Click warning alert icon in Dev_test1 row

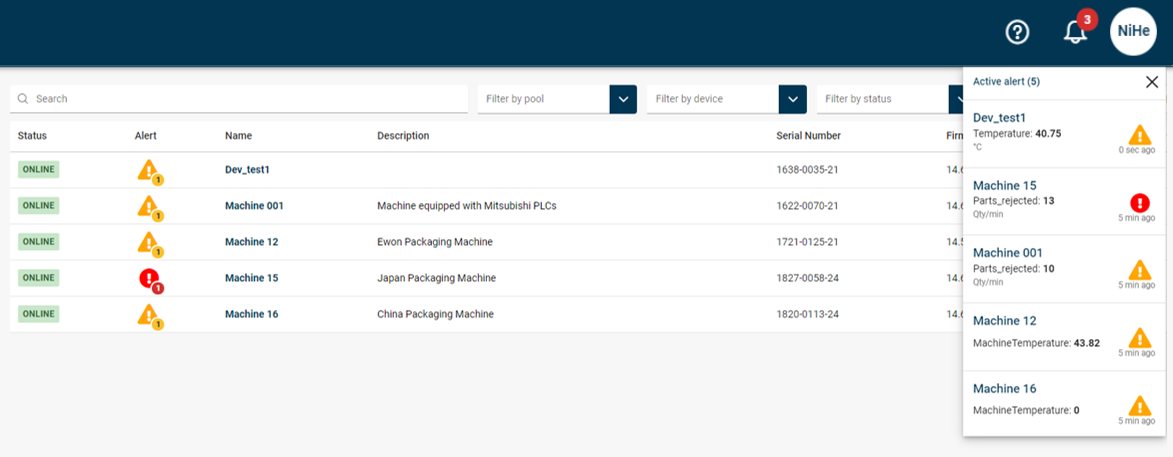pyautogui.click(x=148, y=170)
